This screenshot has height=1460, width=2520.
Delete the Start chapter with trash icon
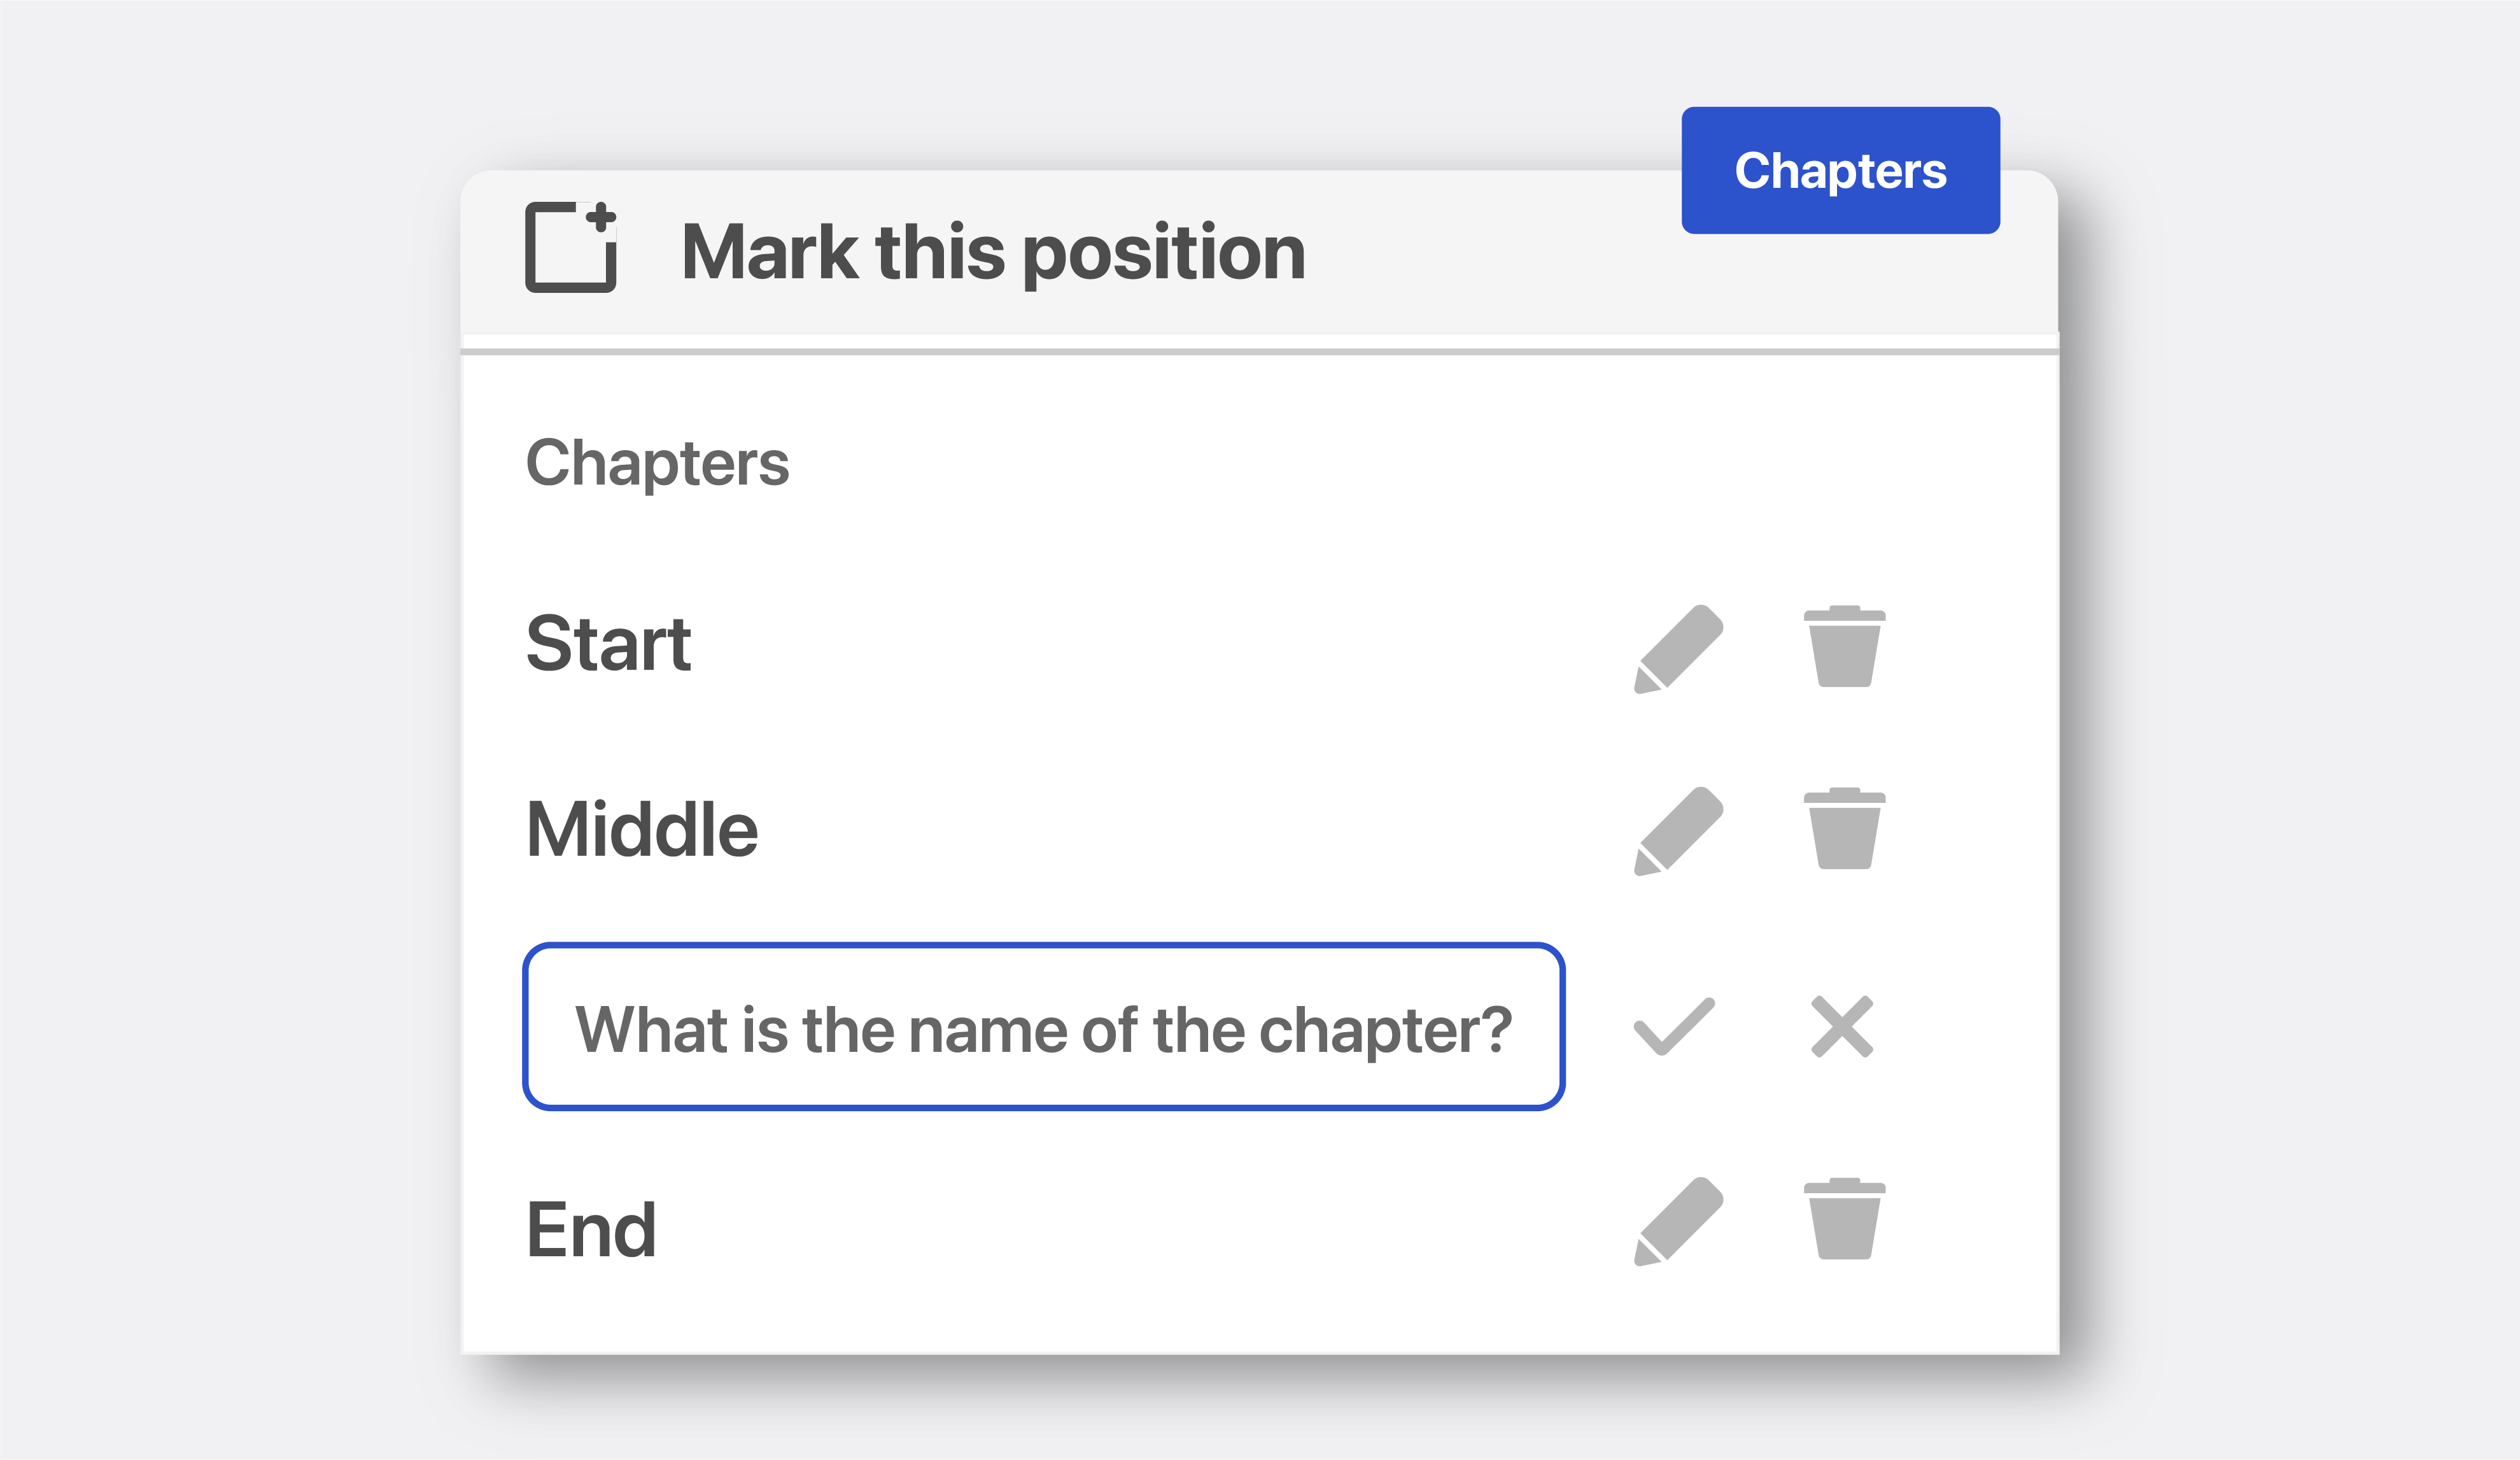pyautogui.click(x=1844, y=646)
